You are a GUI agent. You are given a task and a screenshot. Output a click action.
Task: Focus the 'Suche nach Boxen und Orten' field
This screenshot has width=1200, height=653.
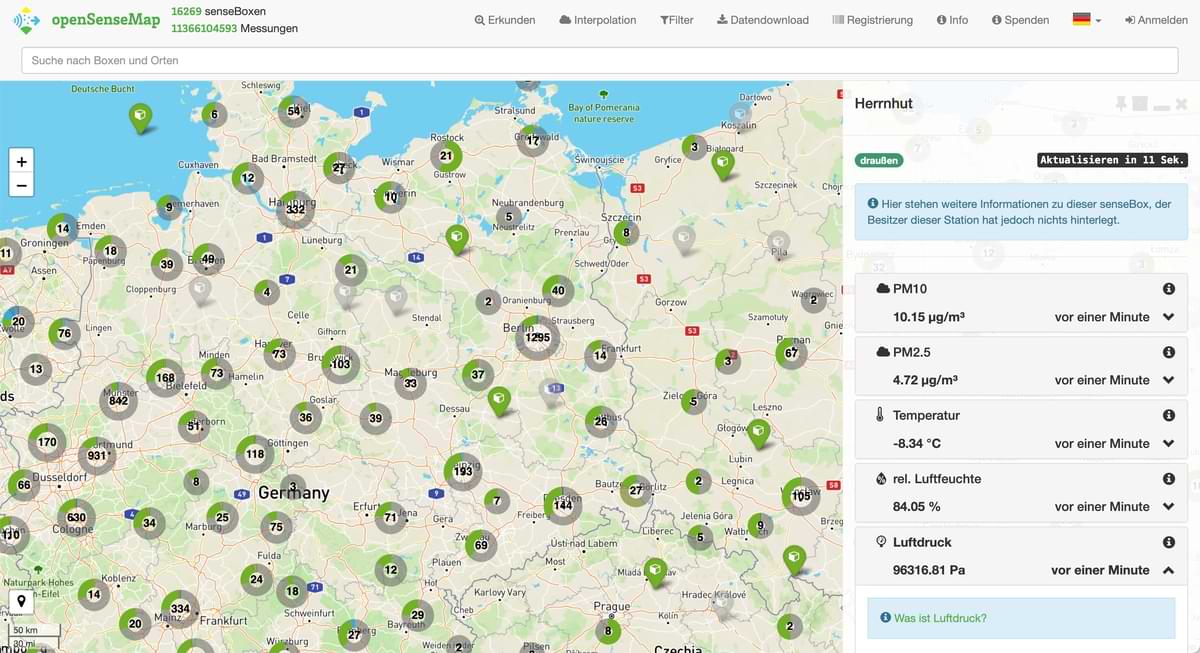click(x=600, y=60)
